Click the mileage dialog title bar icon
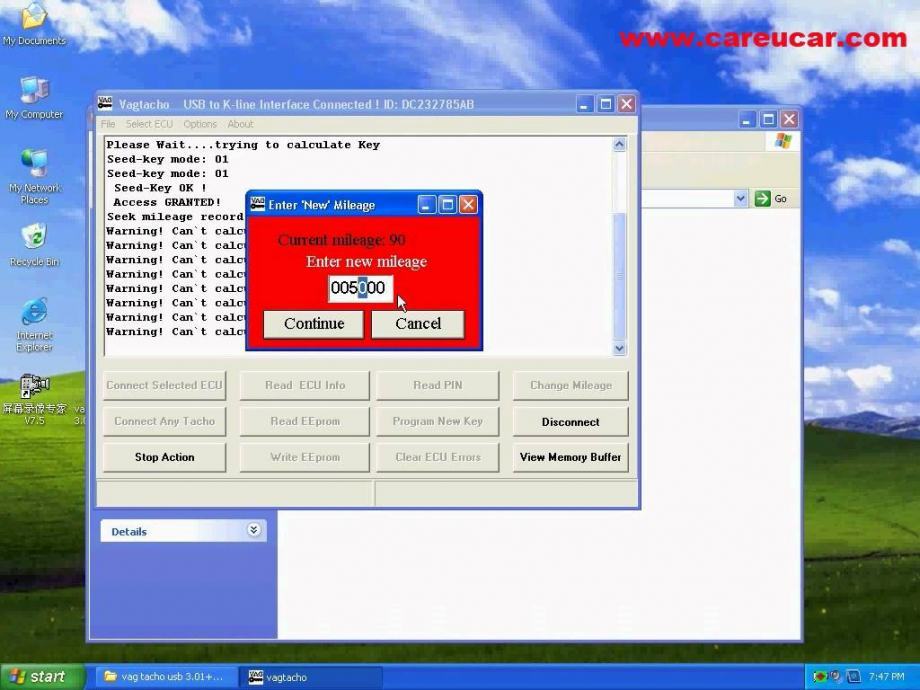This screenshot has width=920, height=690. click(257, 204)
